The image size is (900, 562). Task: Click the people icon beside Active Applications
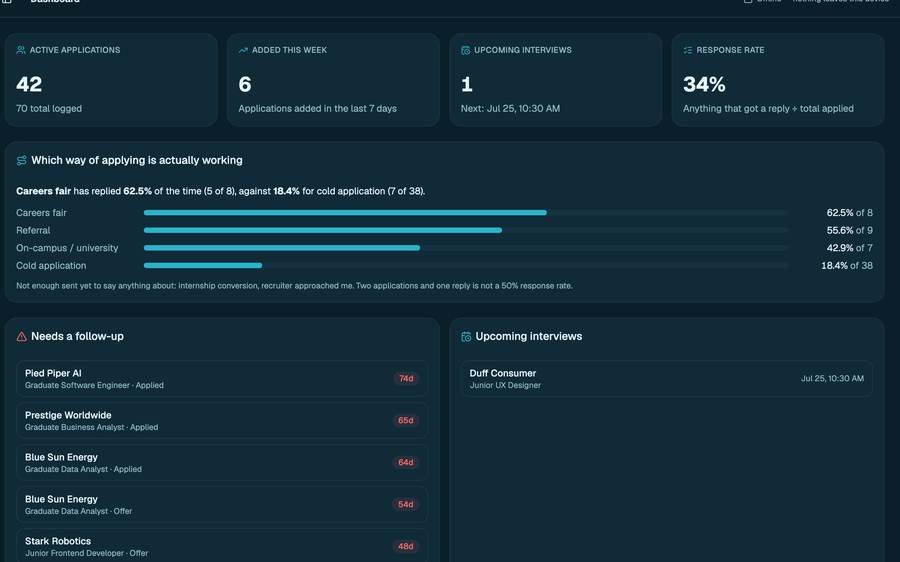(x=21, y=50)
